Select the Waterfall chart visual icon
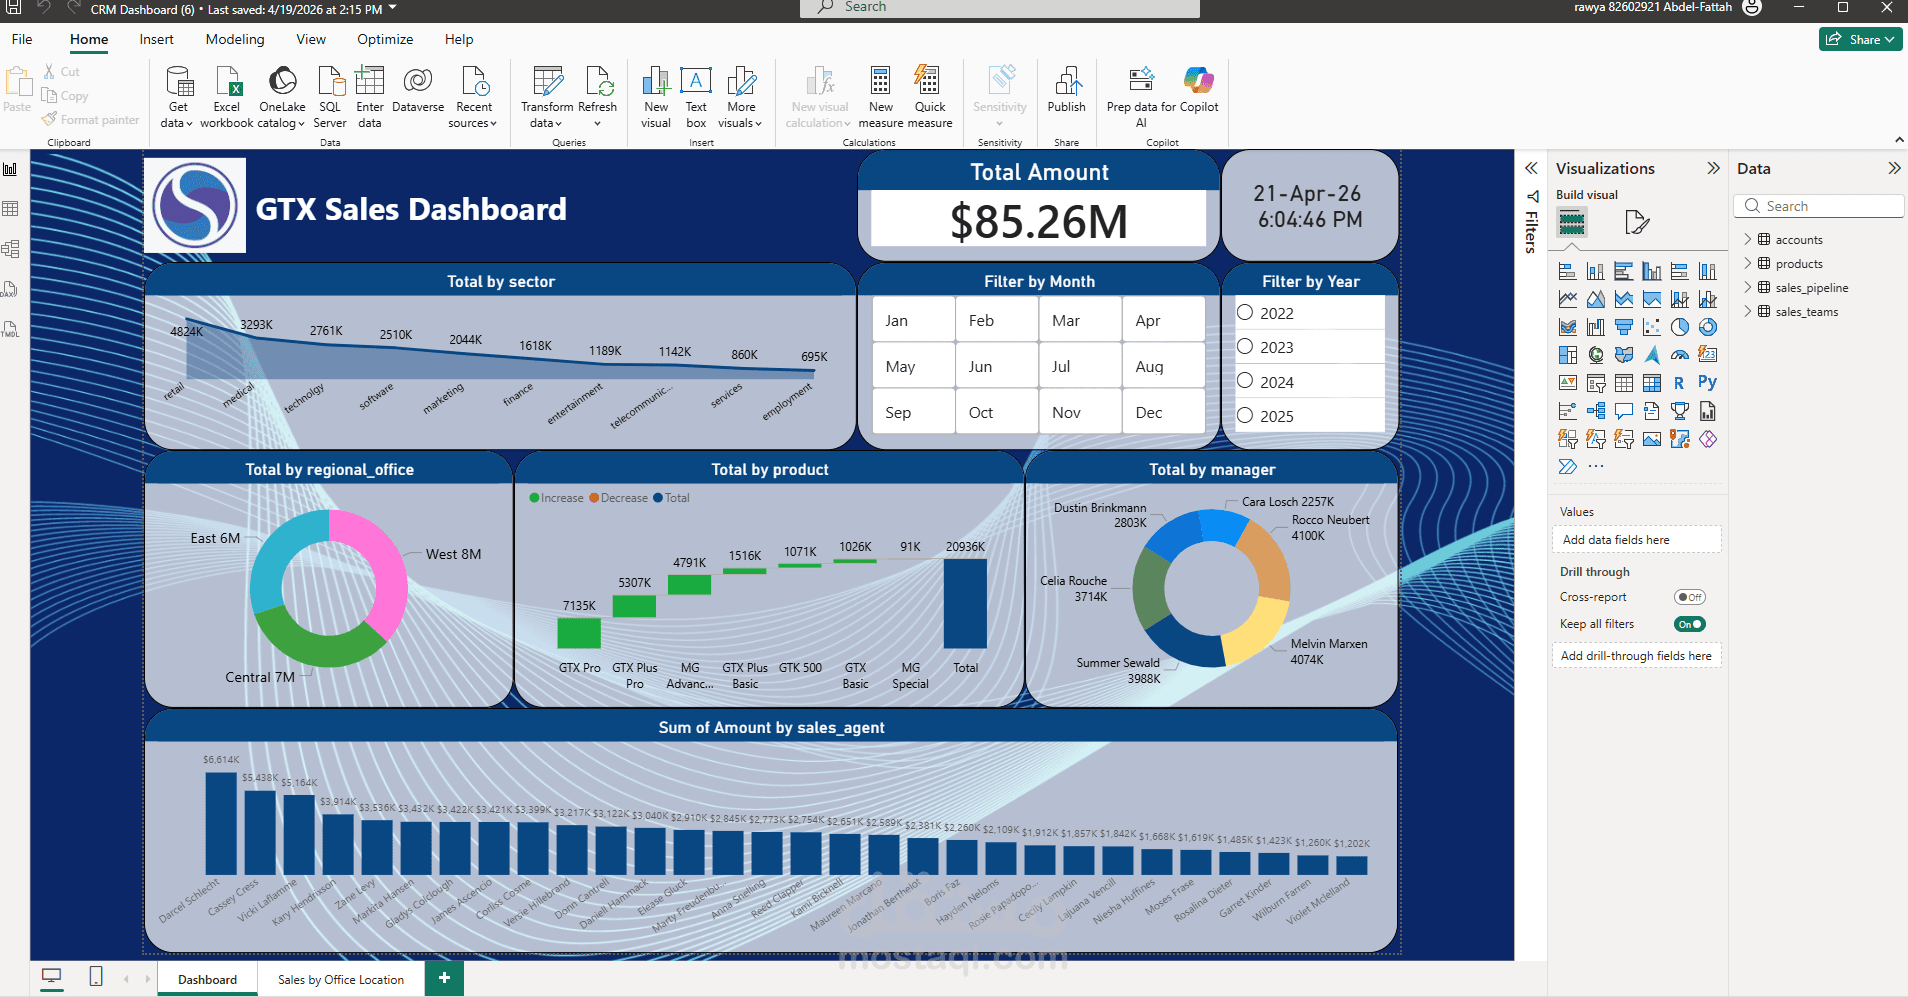This screenshot has height=997, width=1908. pos(1596,327)
